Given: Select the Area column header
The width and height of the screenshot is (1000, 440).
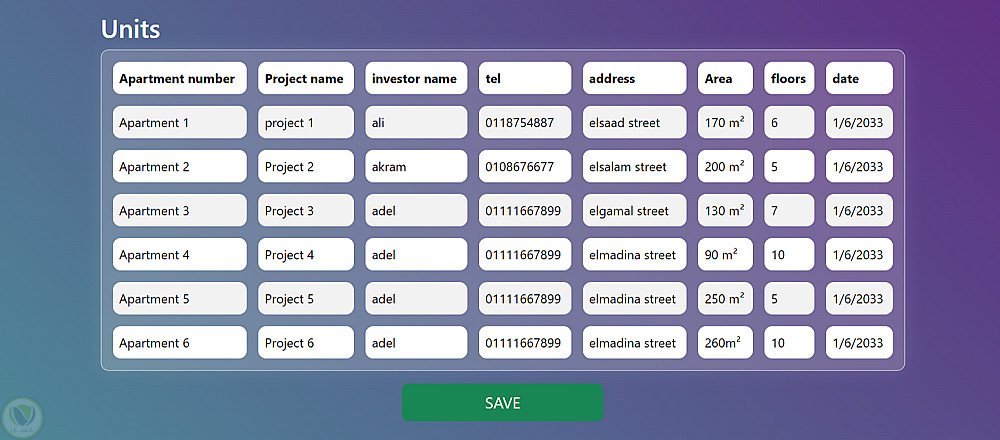Looking at the screenshot, I should coord(725,79).
